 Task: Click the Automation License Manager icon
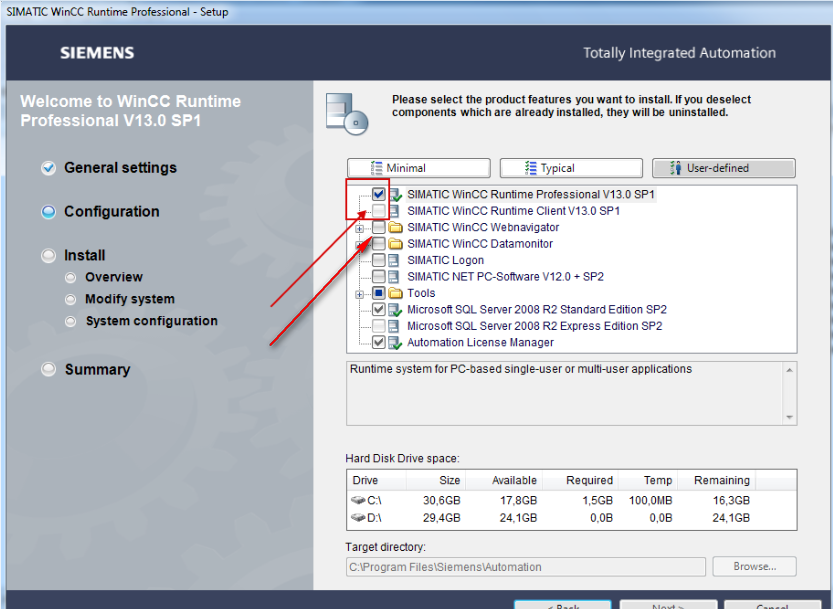[x=395, y=343]
